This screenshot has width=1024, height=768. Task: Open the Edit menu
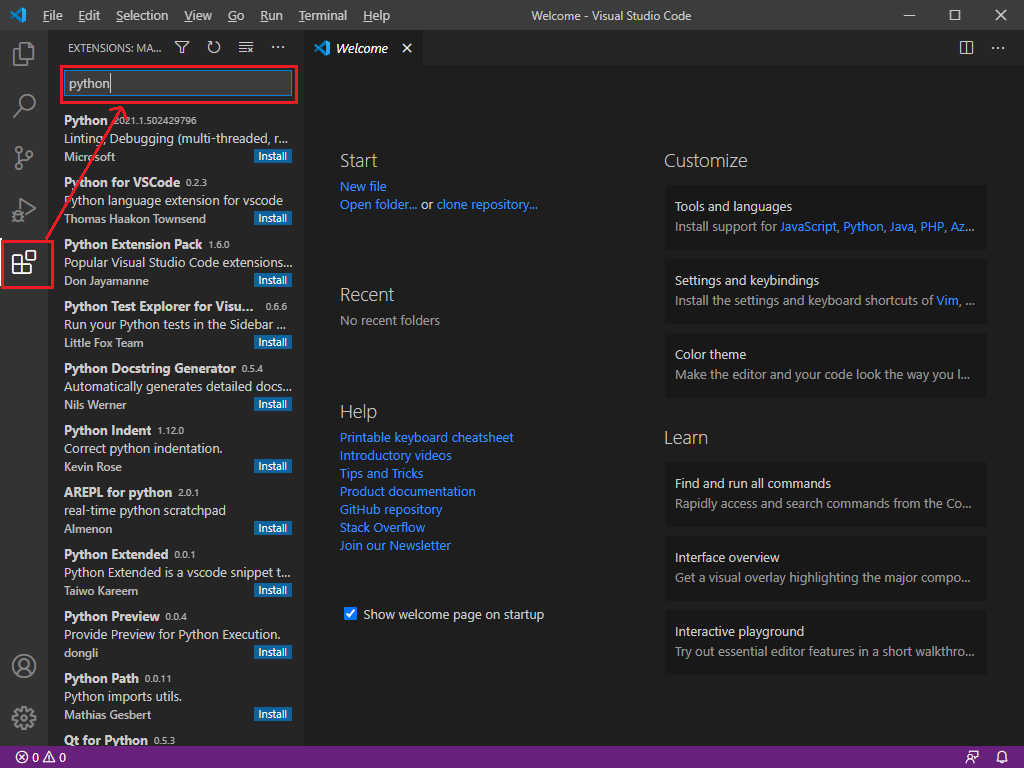tap(89, 16)
